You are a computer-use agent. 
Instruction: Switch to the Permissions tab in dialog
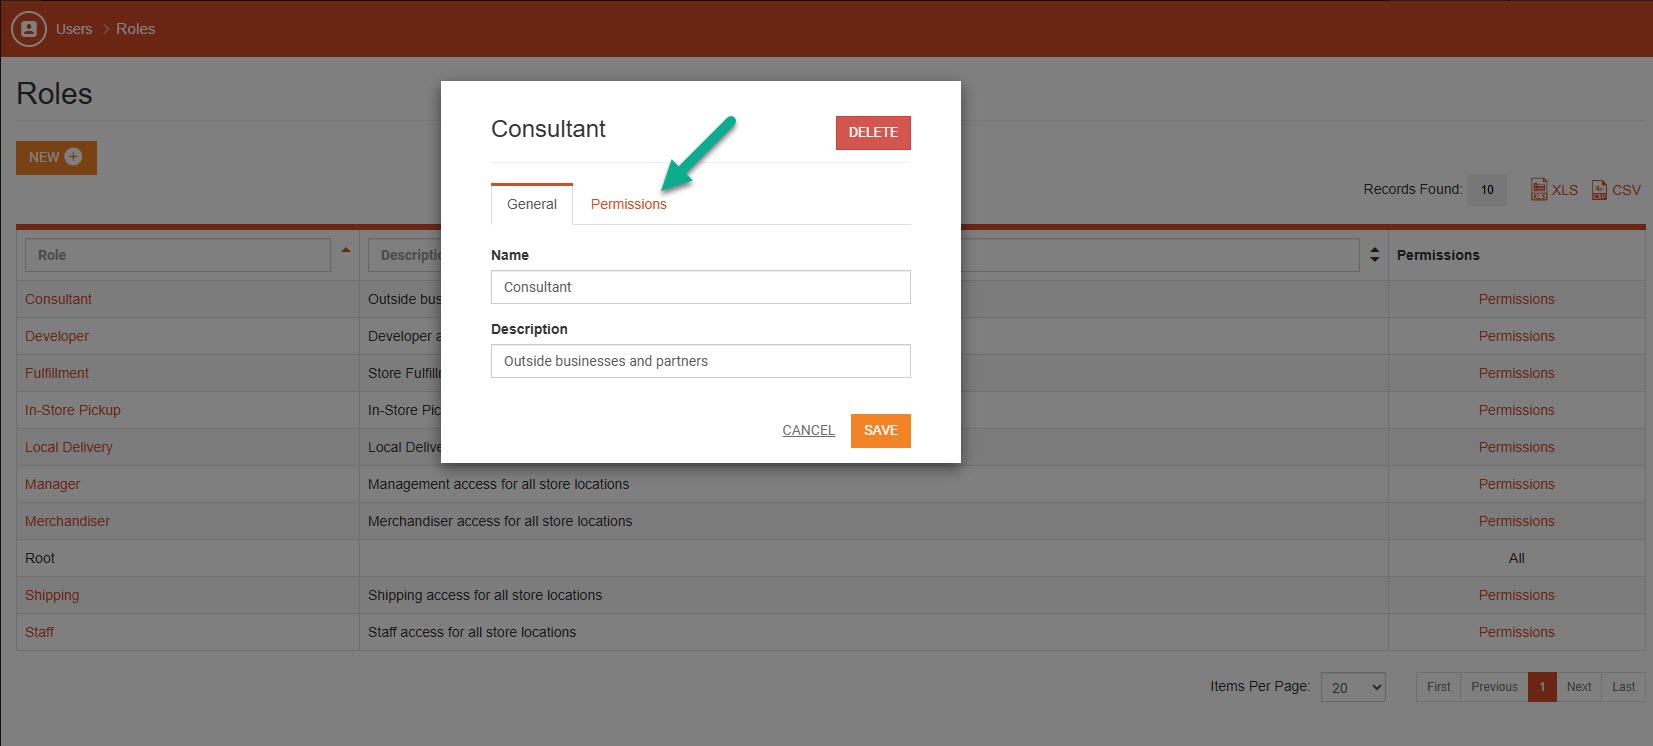[x=628, y=204]
